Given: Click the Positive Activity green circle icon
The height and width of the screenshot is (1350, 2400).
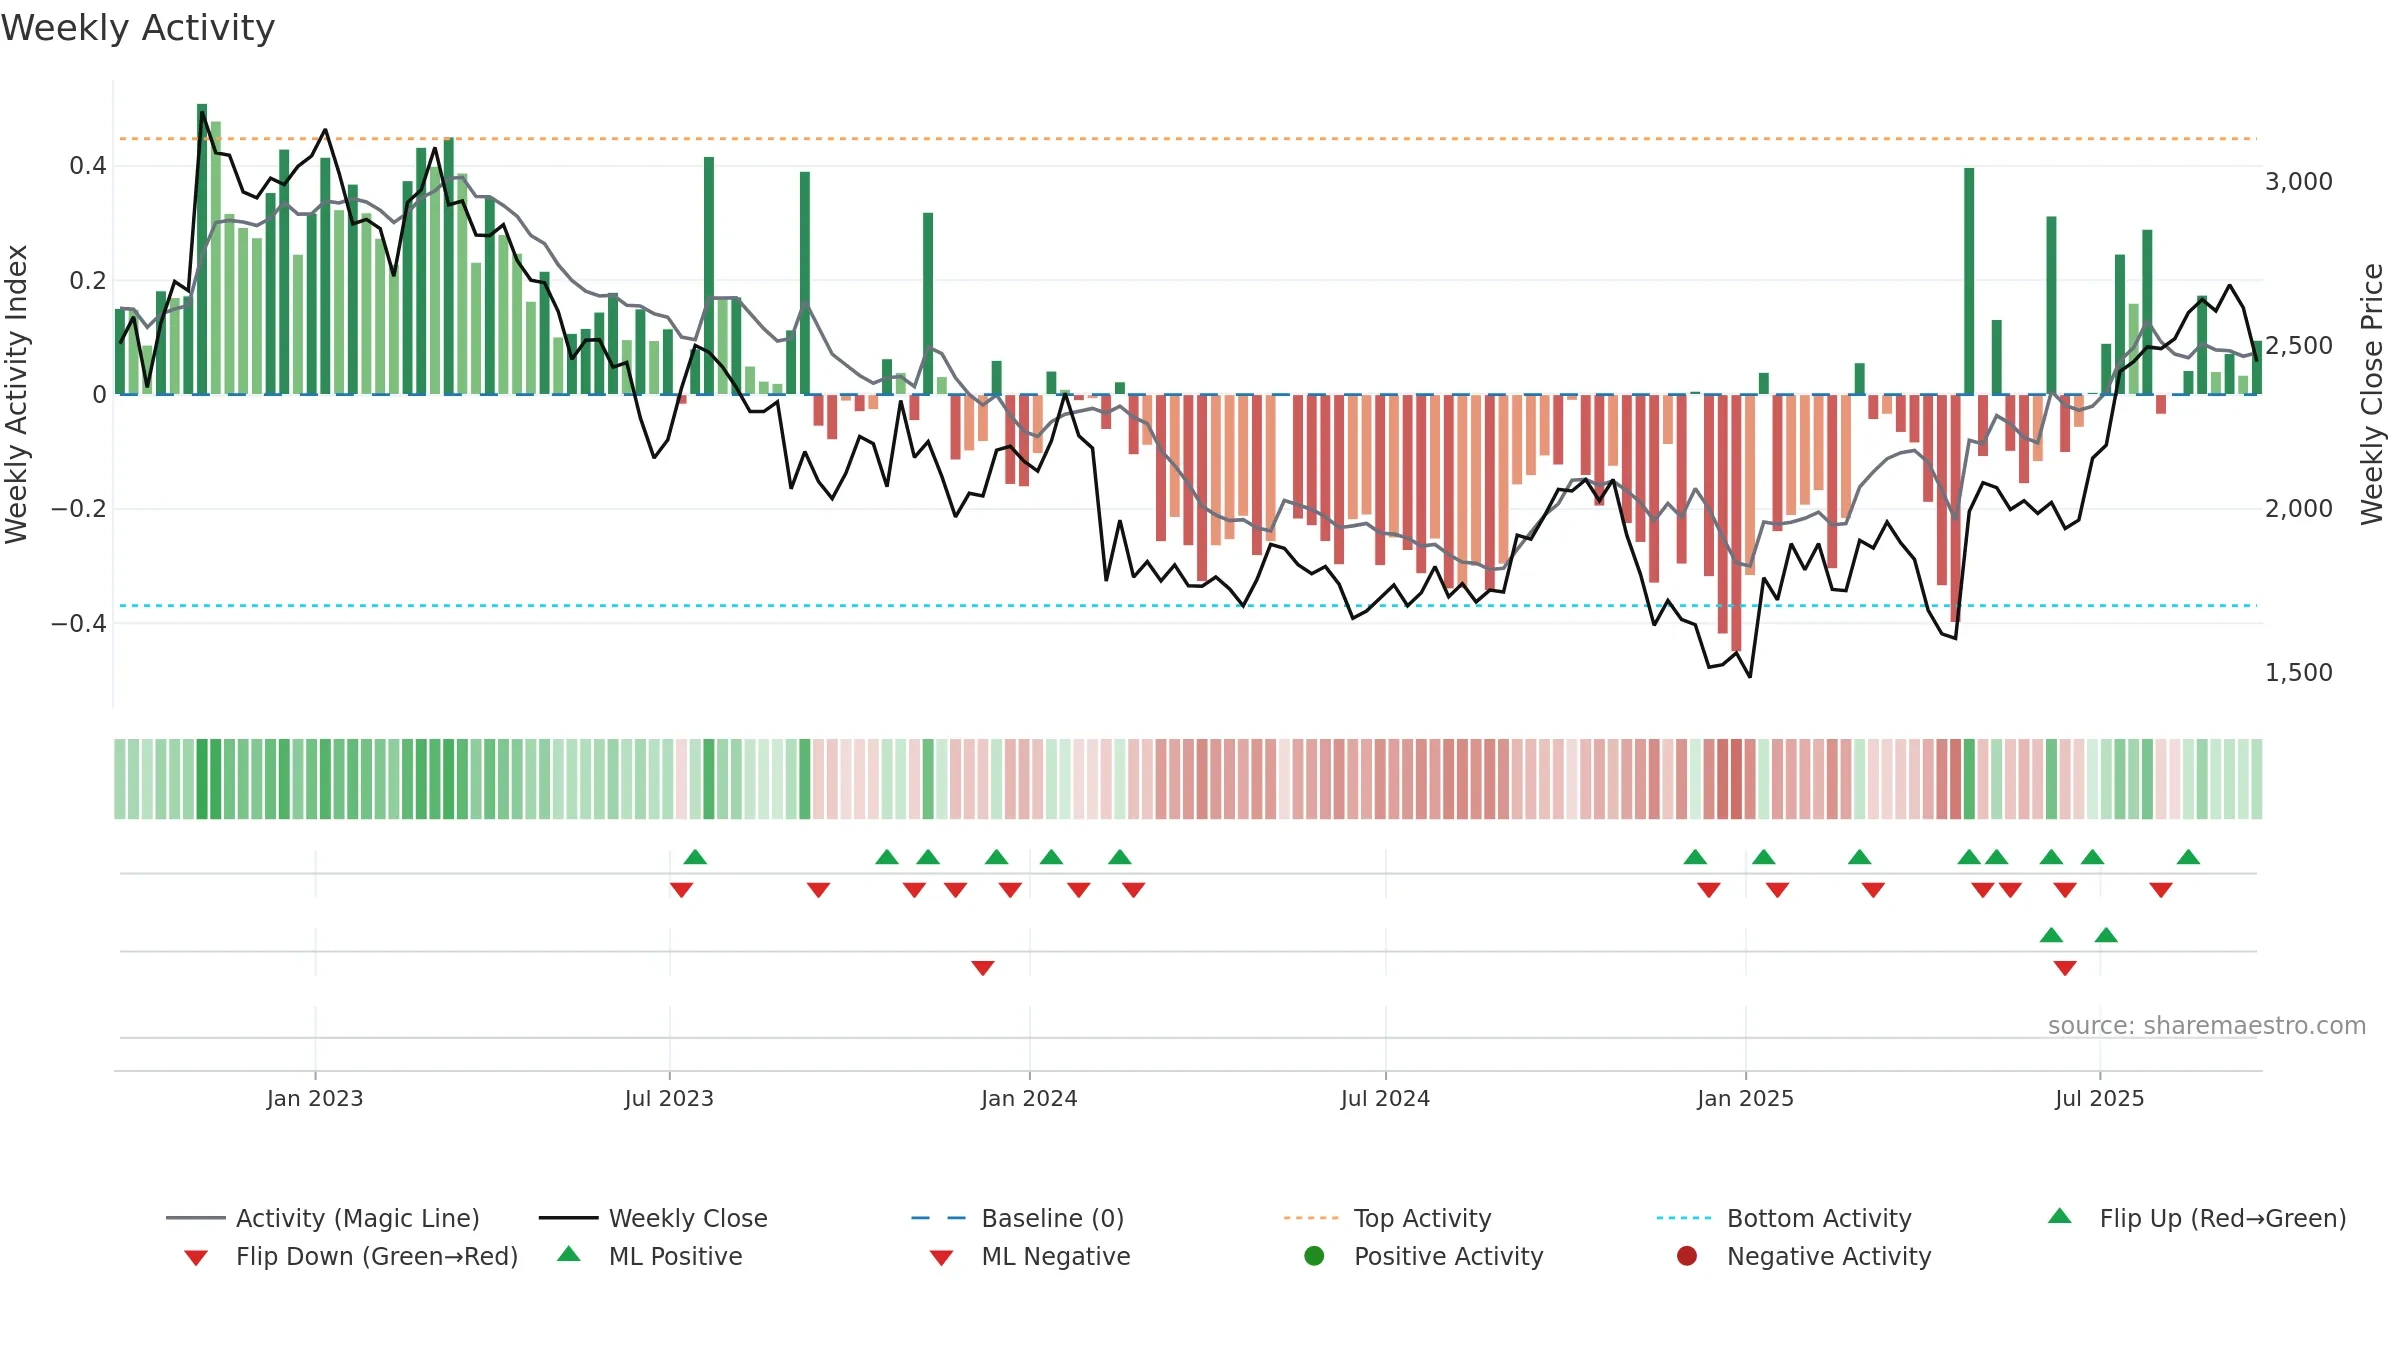Looking at the screenshot, I should (1314, 1255).
